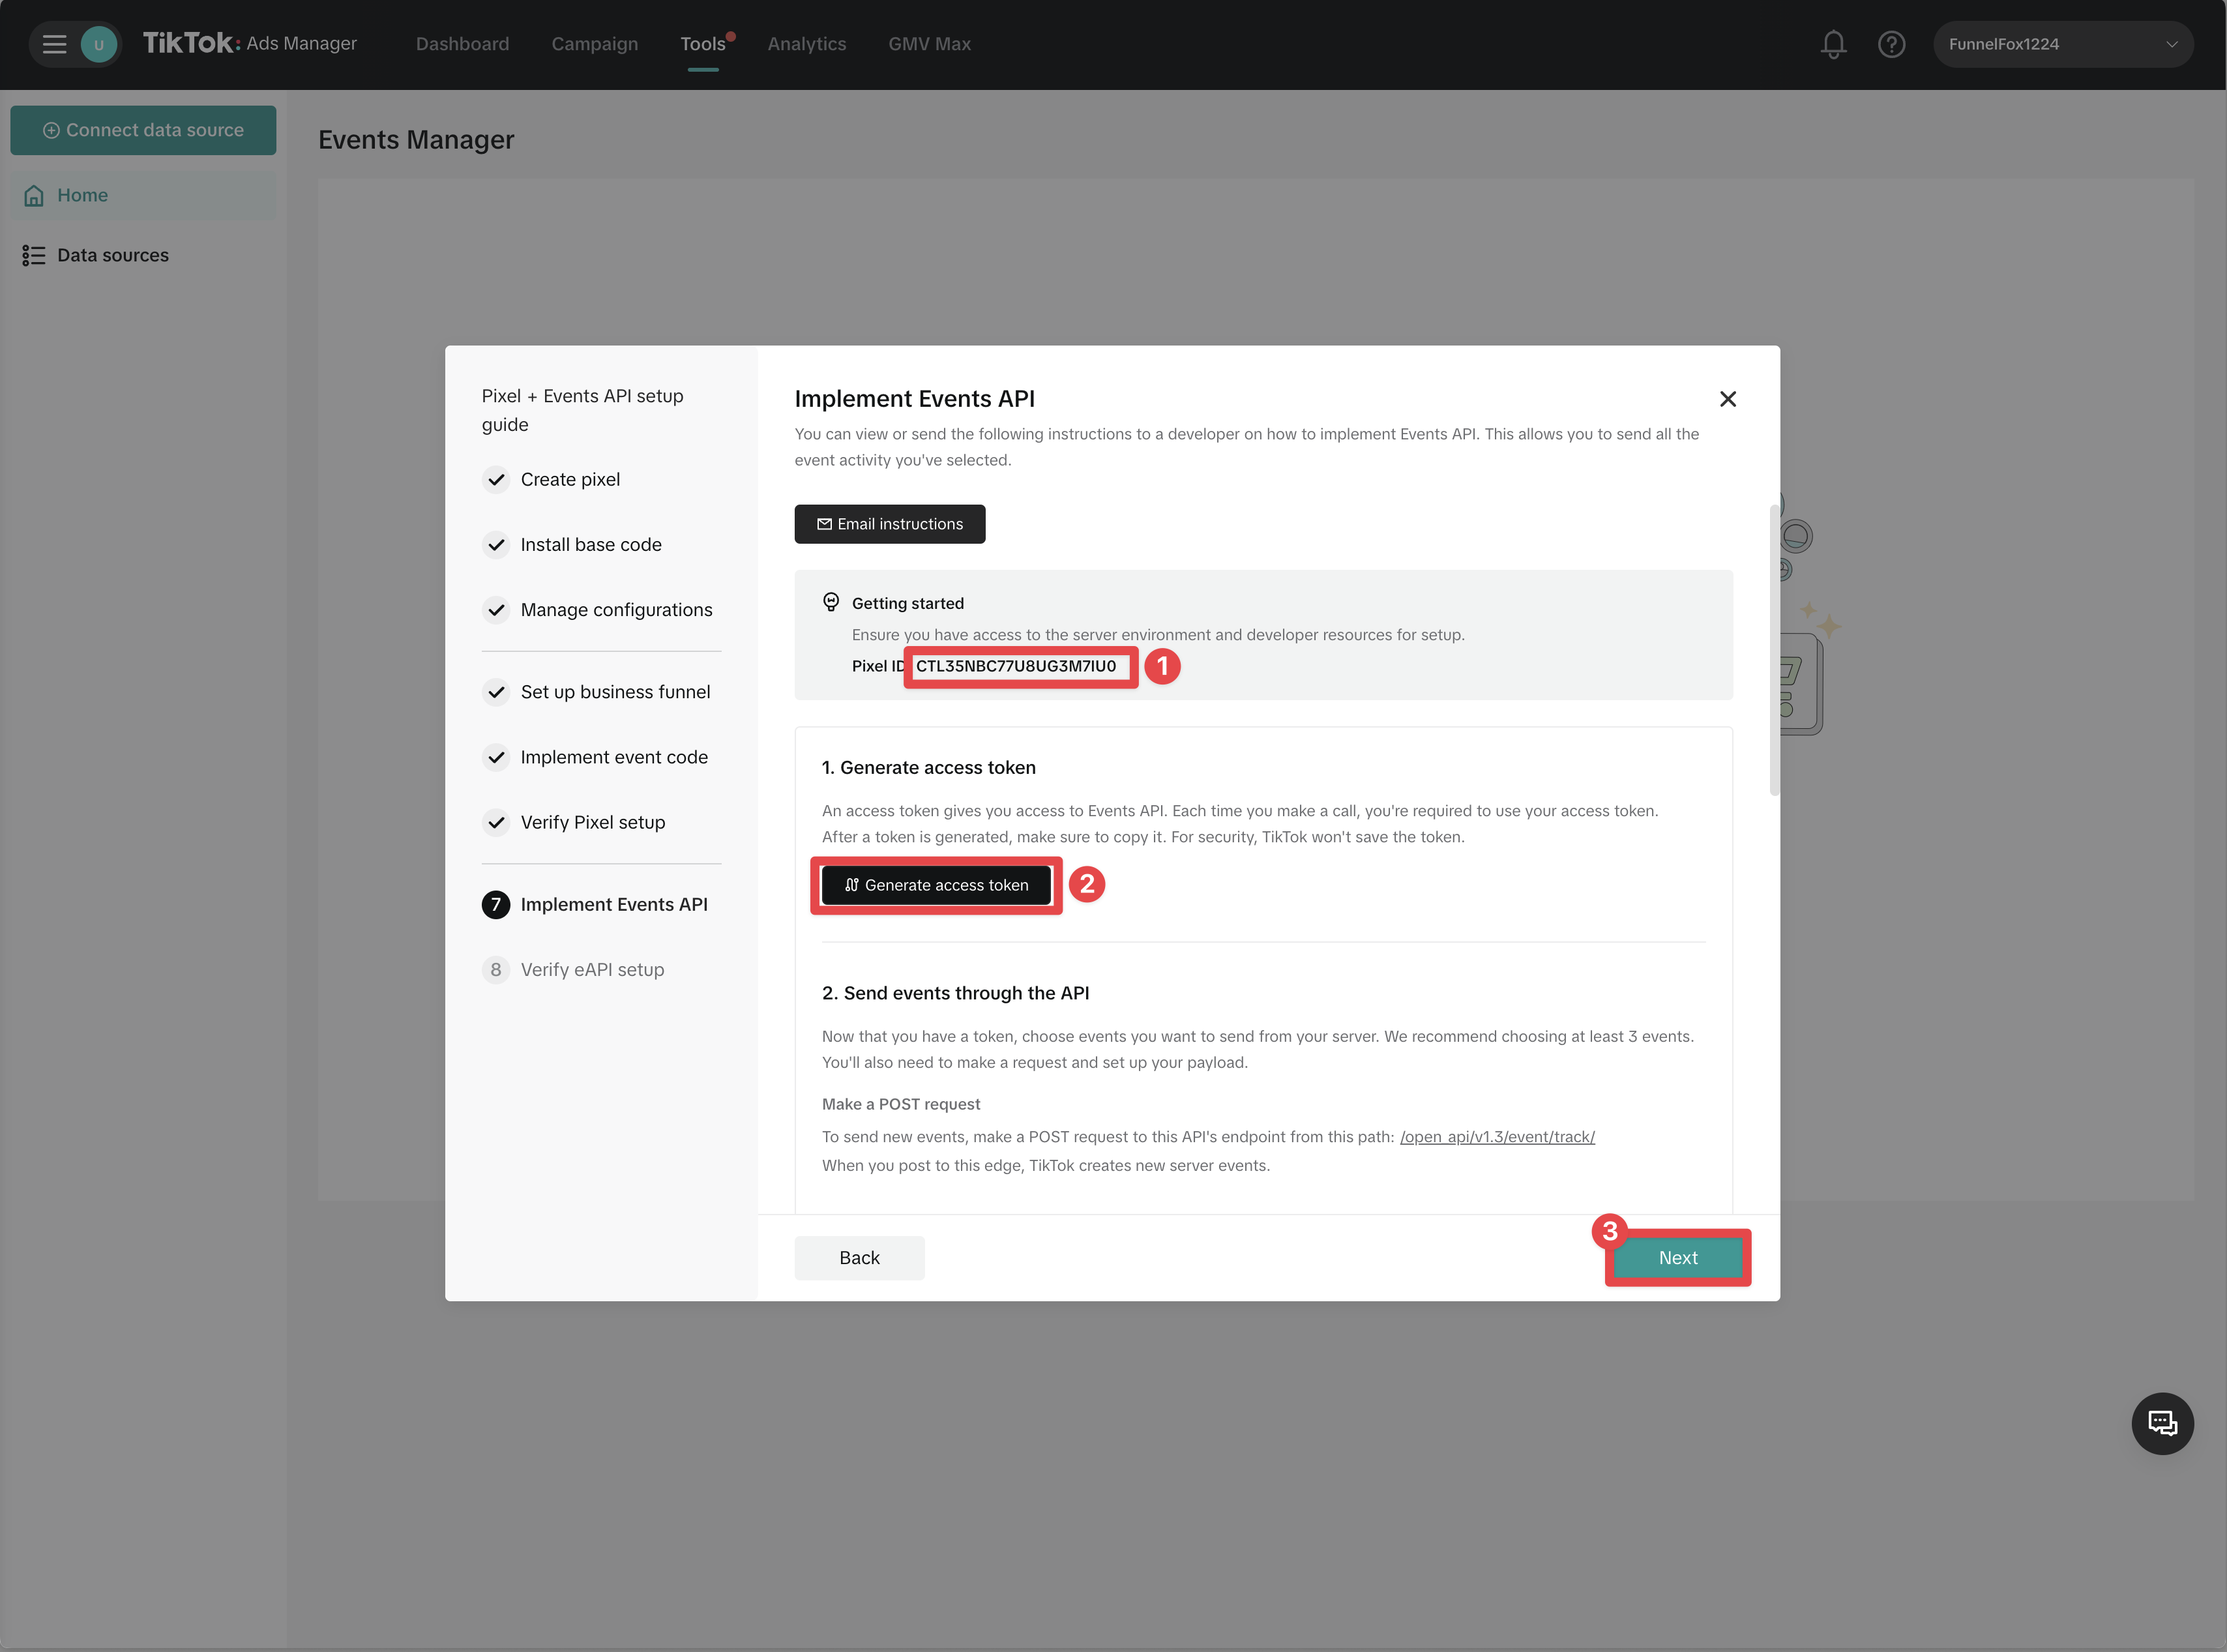2227x1652 pixels.
Task: Go to step 8 Verify eAPI setup
Action: point(592,969)
